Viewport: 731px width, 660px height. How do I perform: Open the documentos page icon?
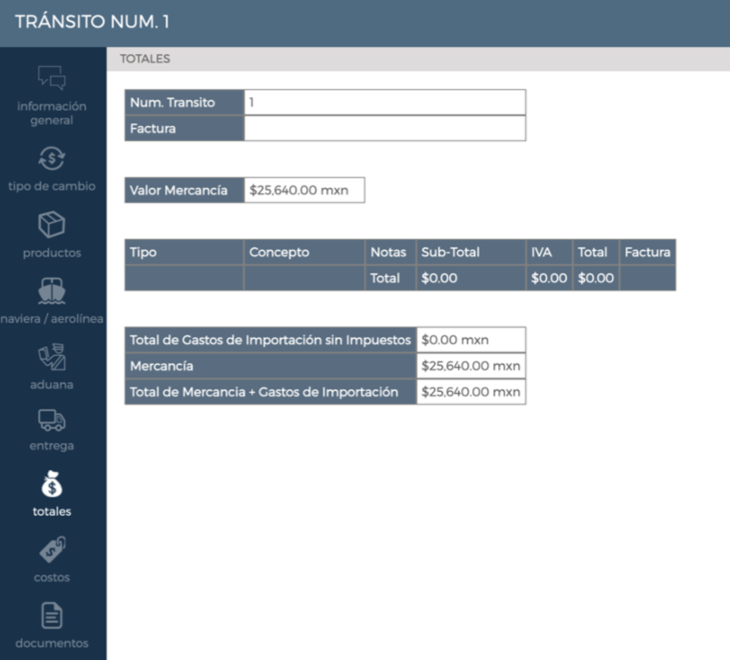51,616
